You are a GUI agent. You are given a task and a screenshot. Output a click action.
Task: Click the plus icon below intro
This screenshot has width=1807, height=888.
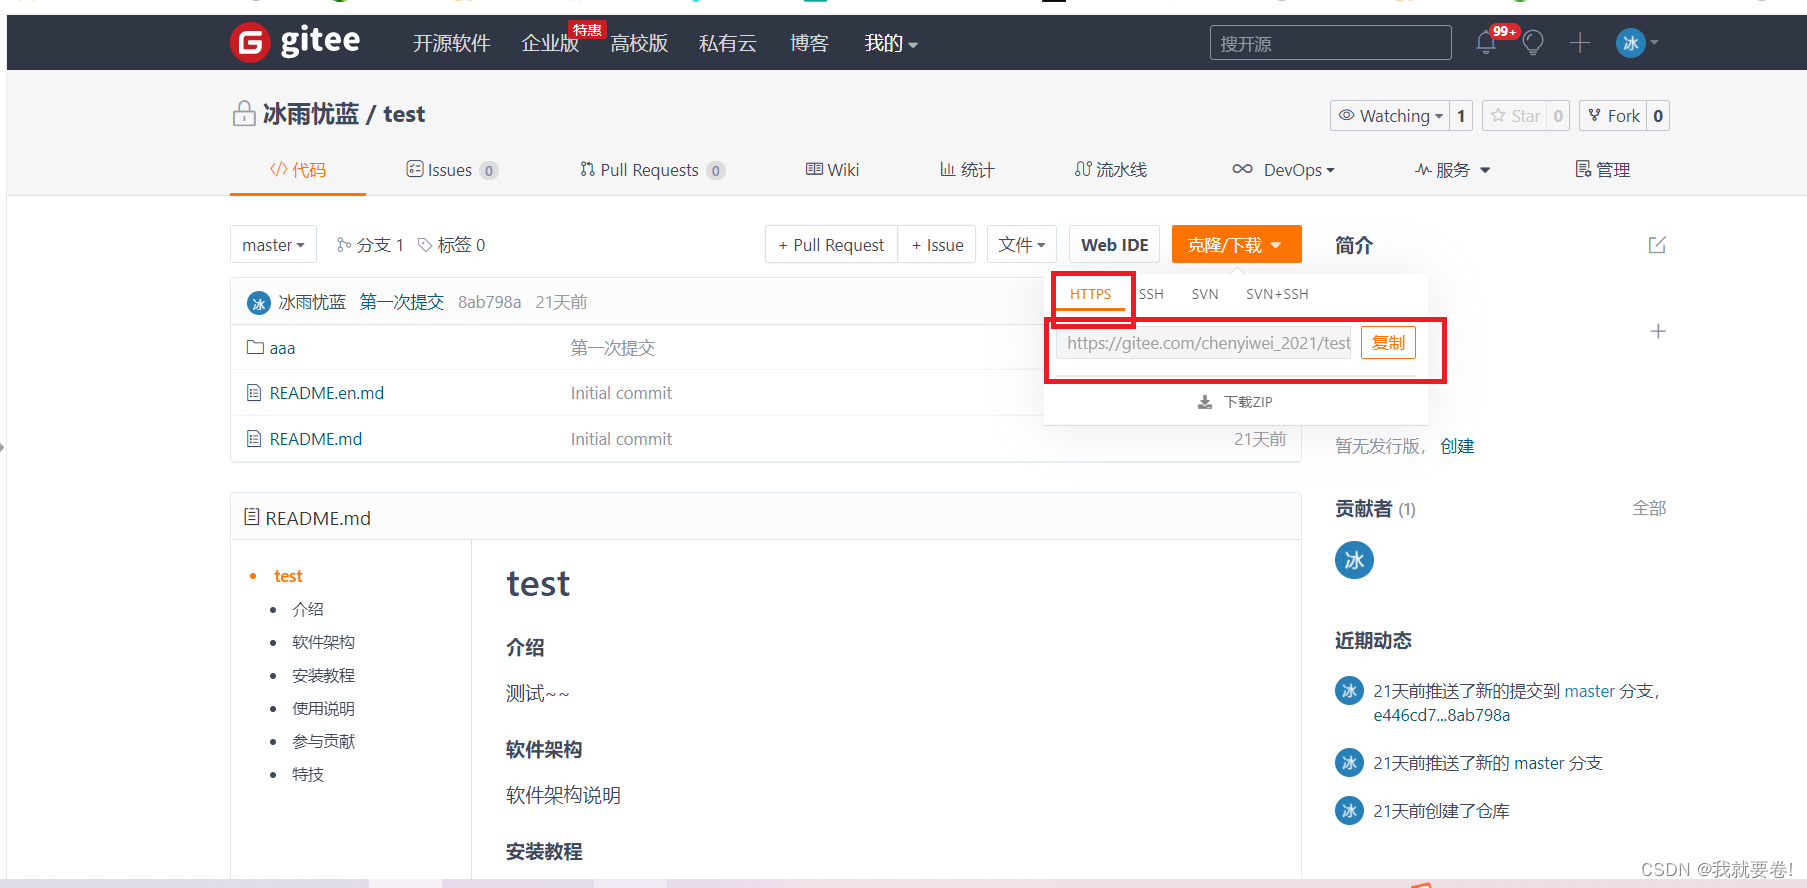pyautogui.click(x=1658, y=331)
